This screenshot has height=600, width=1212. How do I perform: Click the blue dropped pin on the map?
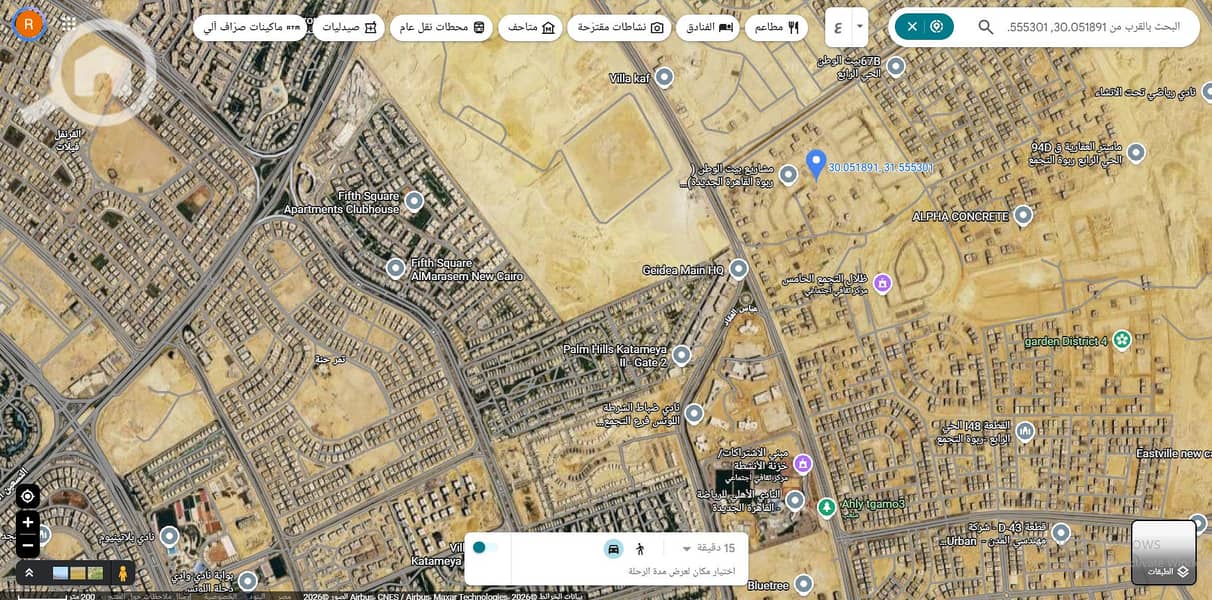coord(816,164)
